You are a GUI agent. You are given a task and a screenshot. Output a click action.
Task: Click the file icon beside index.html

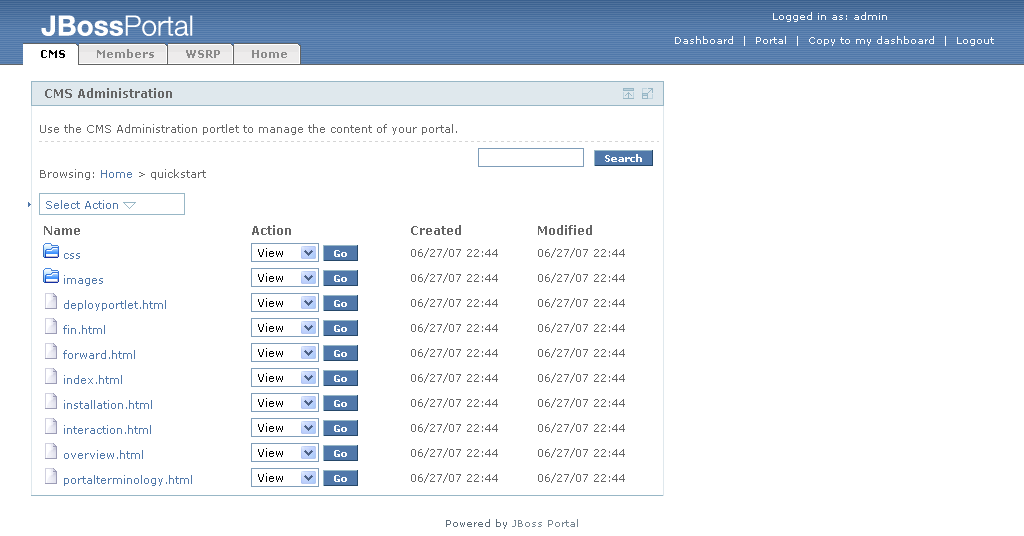coord(51,376)
